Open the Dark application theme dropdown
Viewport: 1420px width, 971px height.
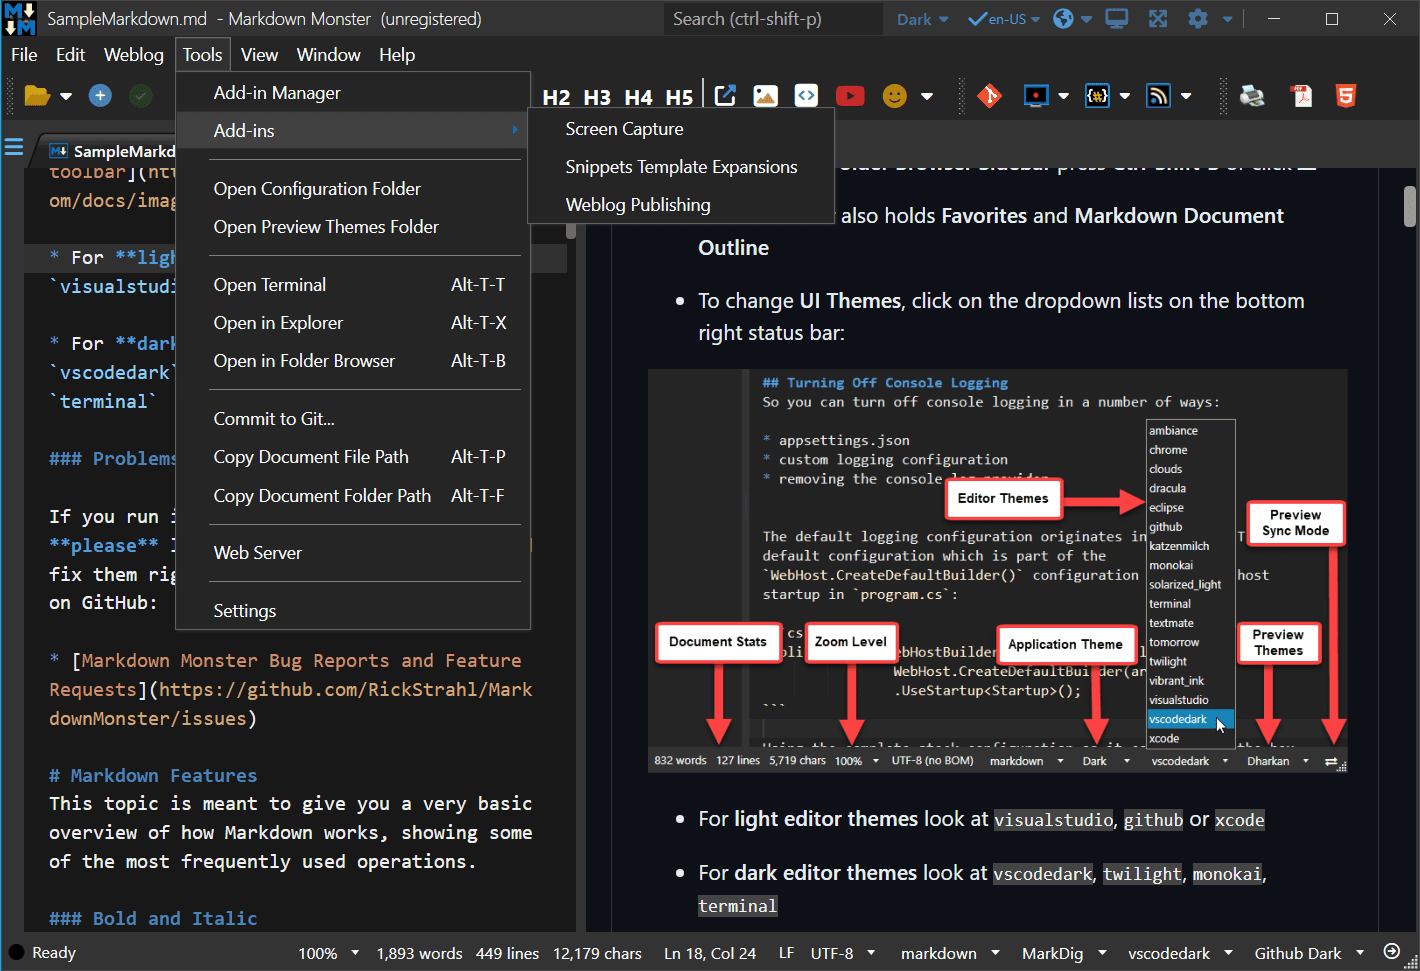tap(922, 19)
